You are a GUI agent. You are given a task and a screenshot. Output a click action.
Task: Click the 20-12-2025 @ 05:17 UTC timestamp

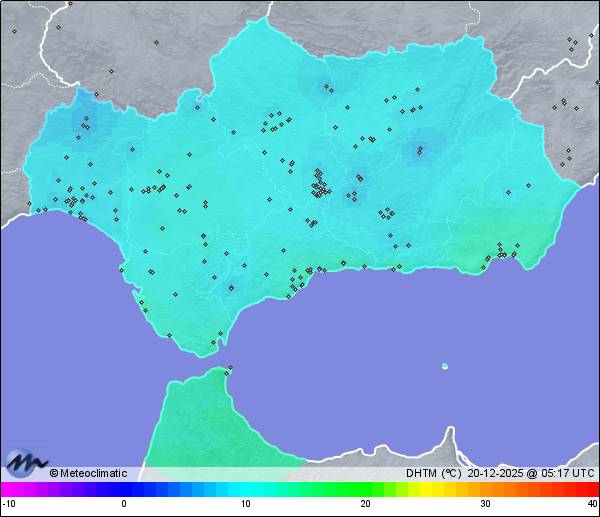530,473
